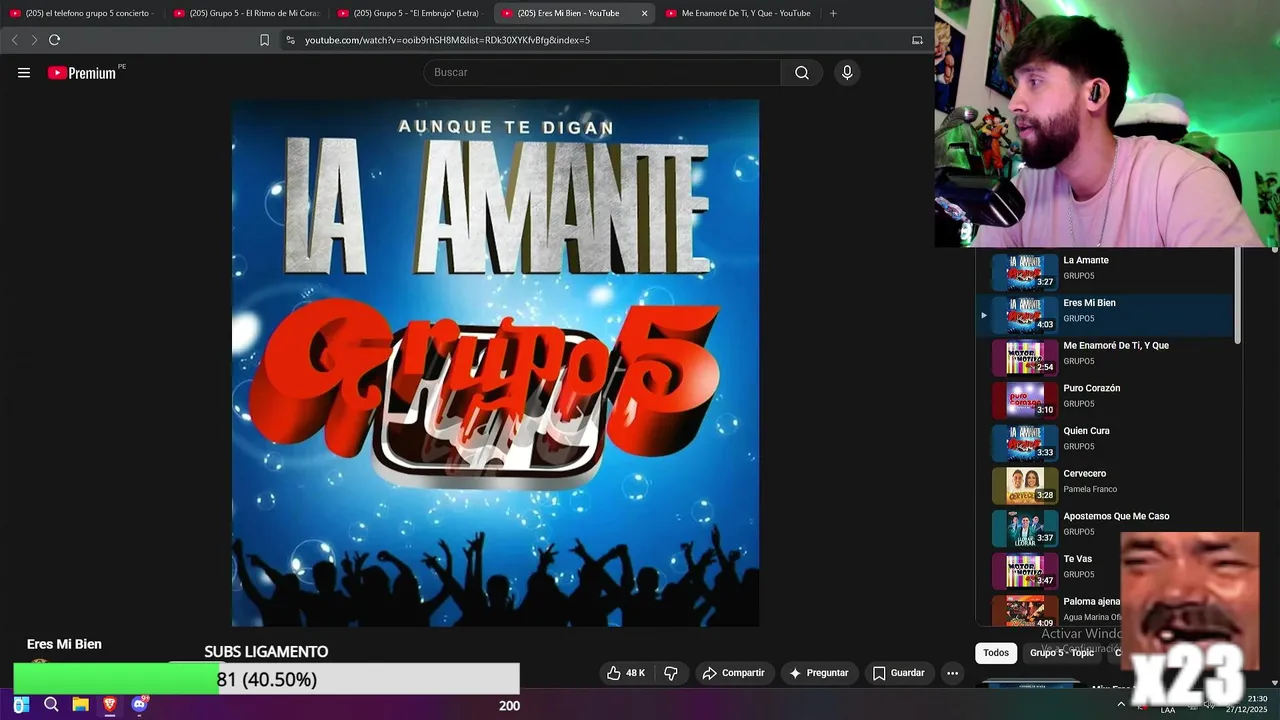The image size is (1280, 720).
Task: Click the cast/media icon in the address bar
Action: click(917, 40)
